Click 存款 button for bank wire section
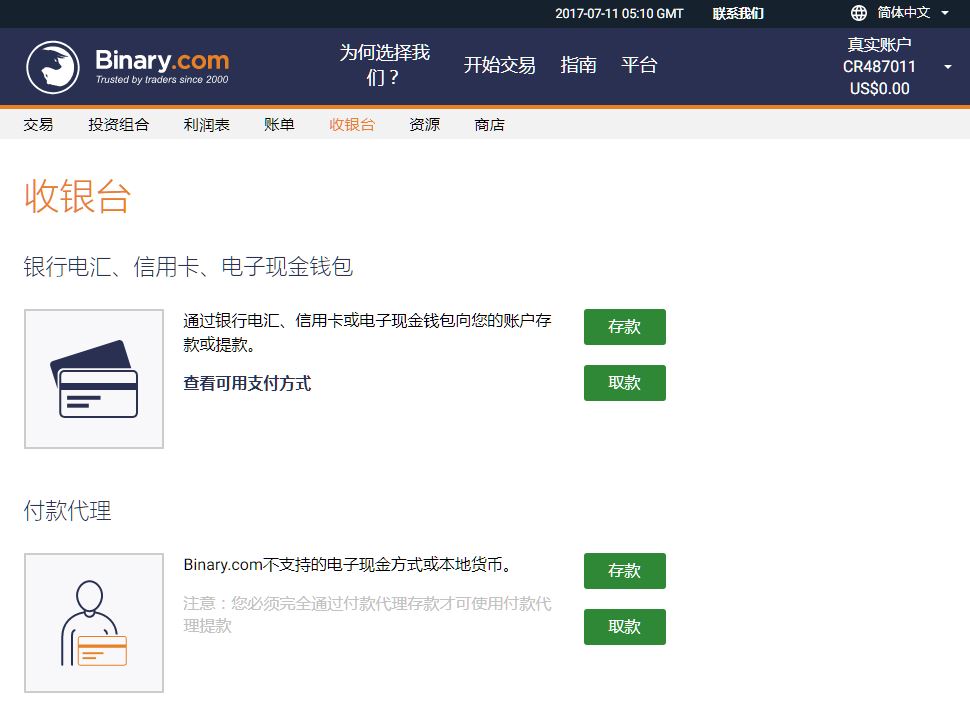 [x=625, y=327]
